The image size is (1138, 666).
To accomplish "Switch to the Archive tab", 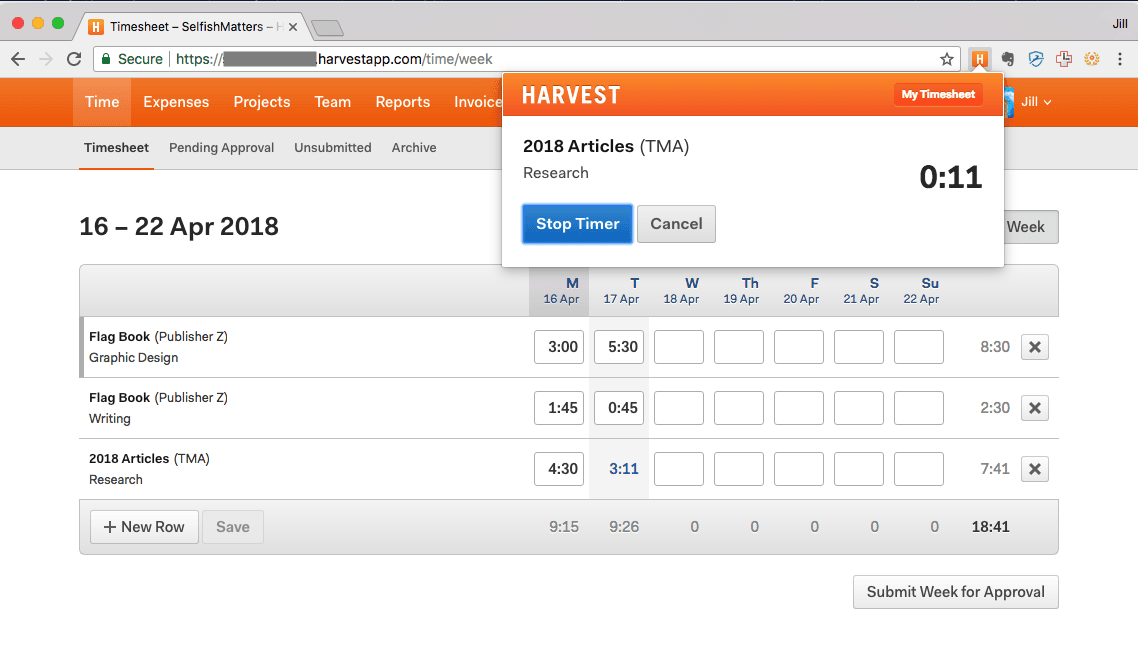I will (x=414, y=147).
